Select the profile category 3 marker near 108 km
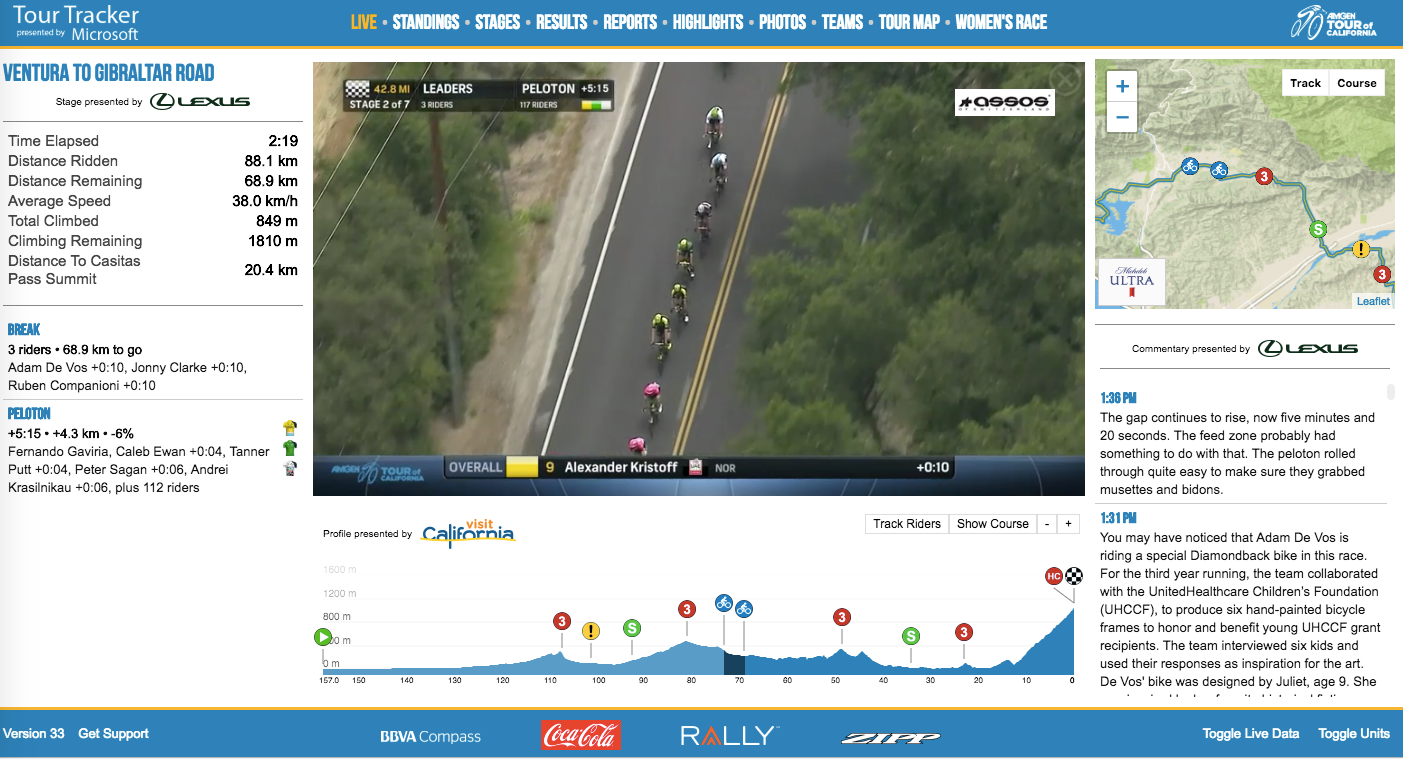Viewport: 1403px width, 759px height. (562, 621)
